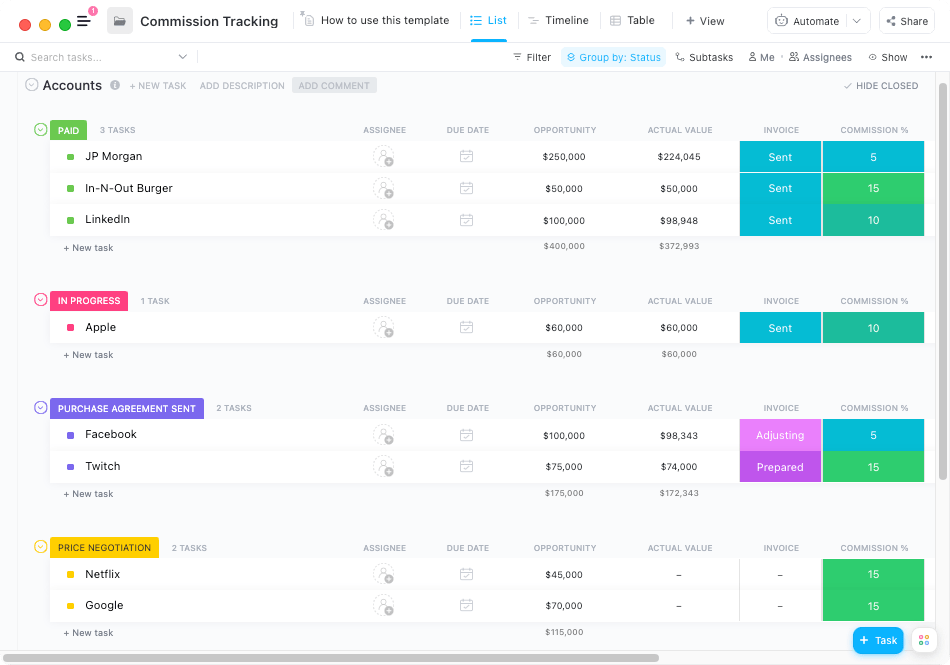Viewport: 950px width, 665px height.
Task: Toggle the Me filter
Action: (x=760, y=57)
